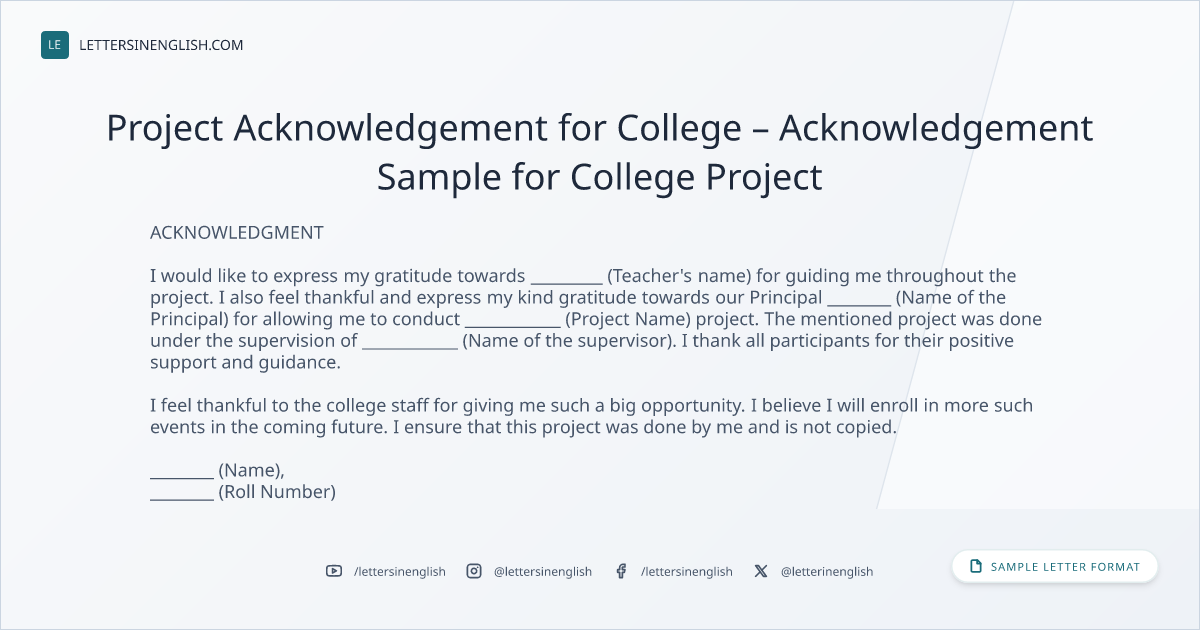Visit the @lettersinenglish Instagram handle
Viewport: 1200px width, 630px height.
(x=543, y=571)
